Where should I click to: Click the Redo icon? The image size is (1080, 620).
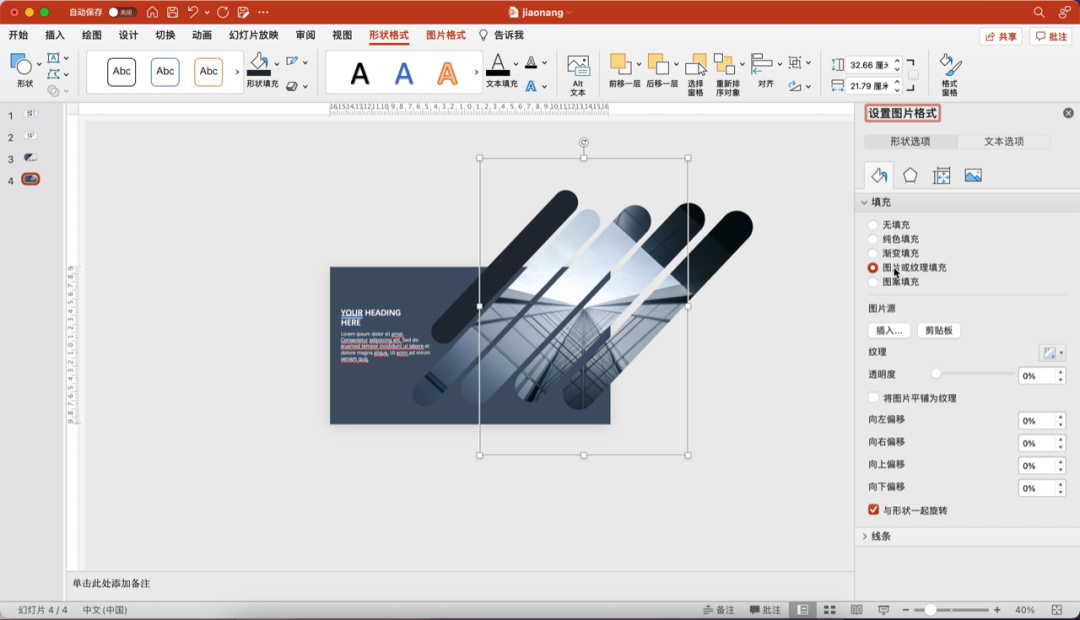(x=222, y=12)
